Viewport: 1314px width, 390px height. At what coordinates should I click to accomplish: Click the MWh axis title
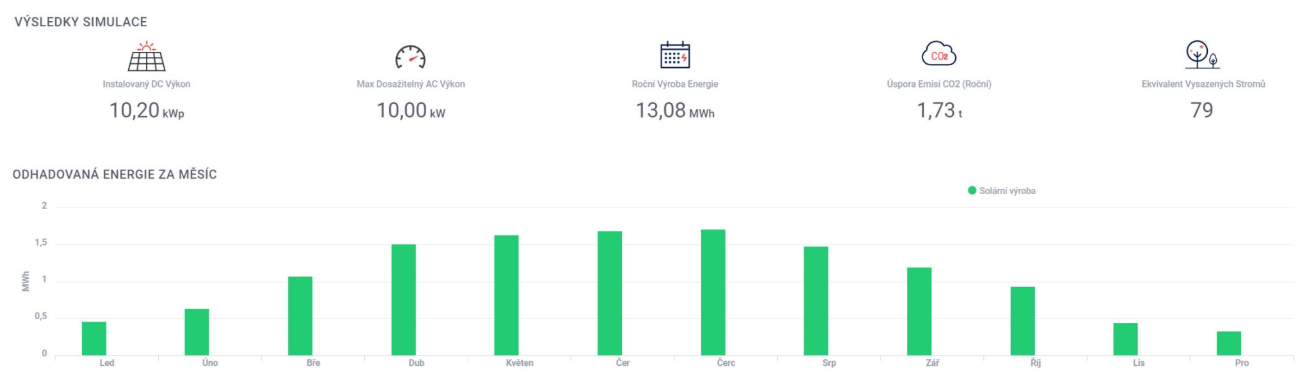coord(25,281)
